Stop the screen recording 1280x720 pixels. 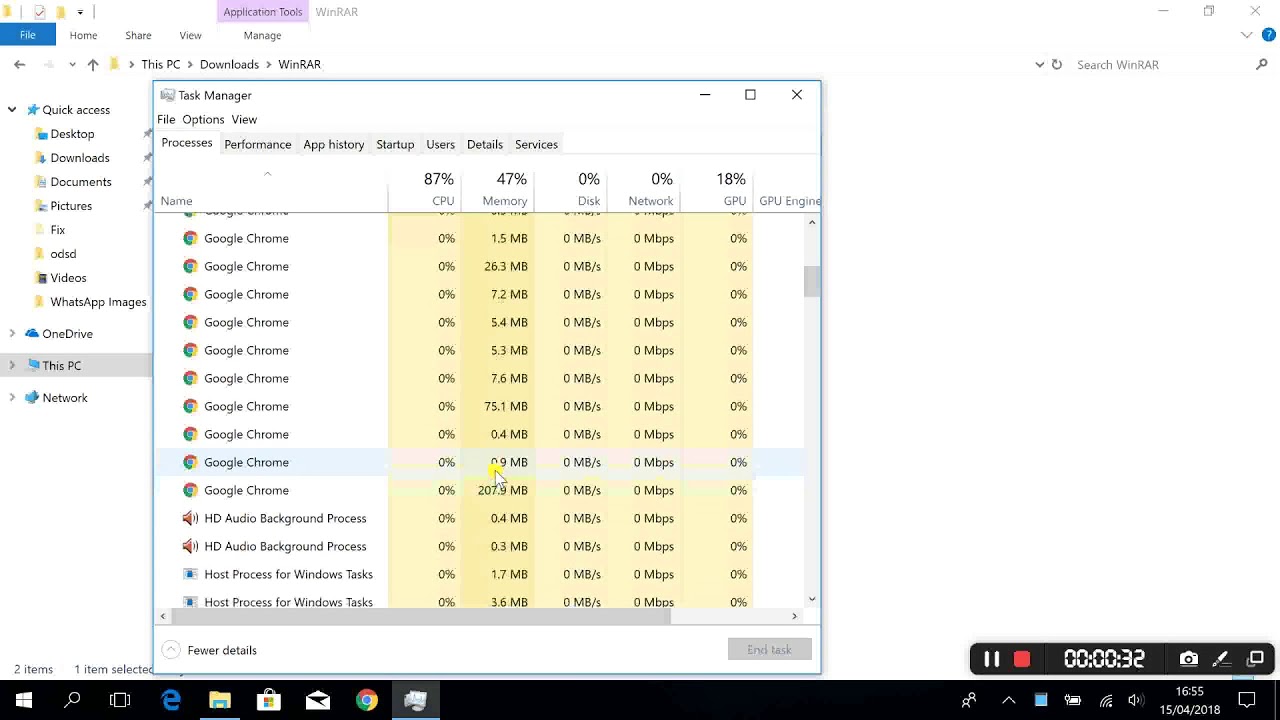(x=1021, y=659)
